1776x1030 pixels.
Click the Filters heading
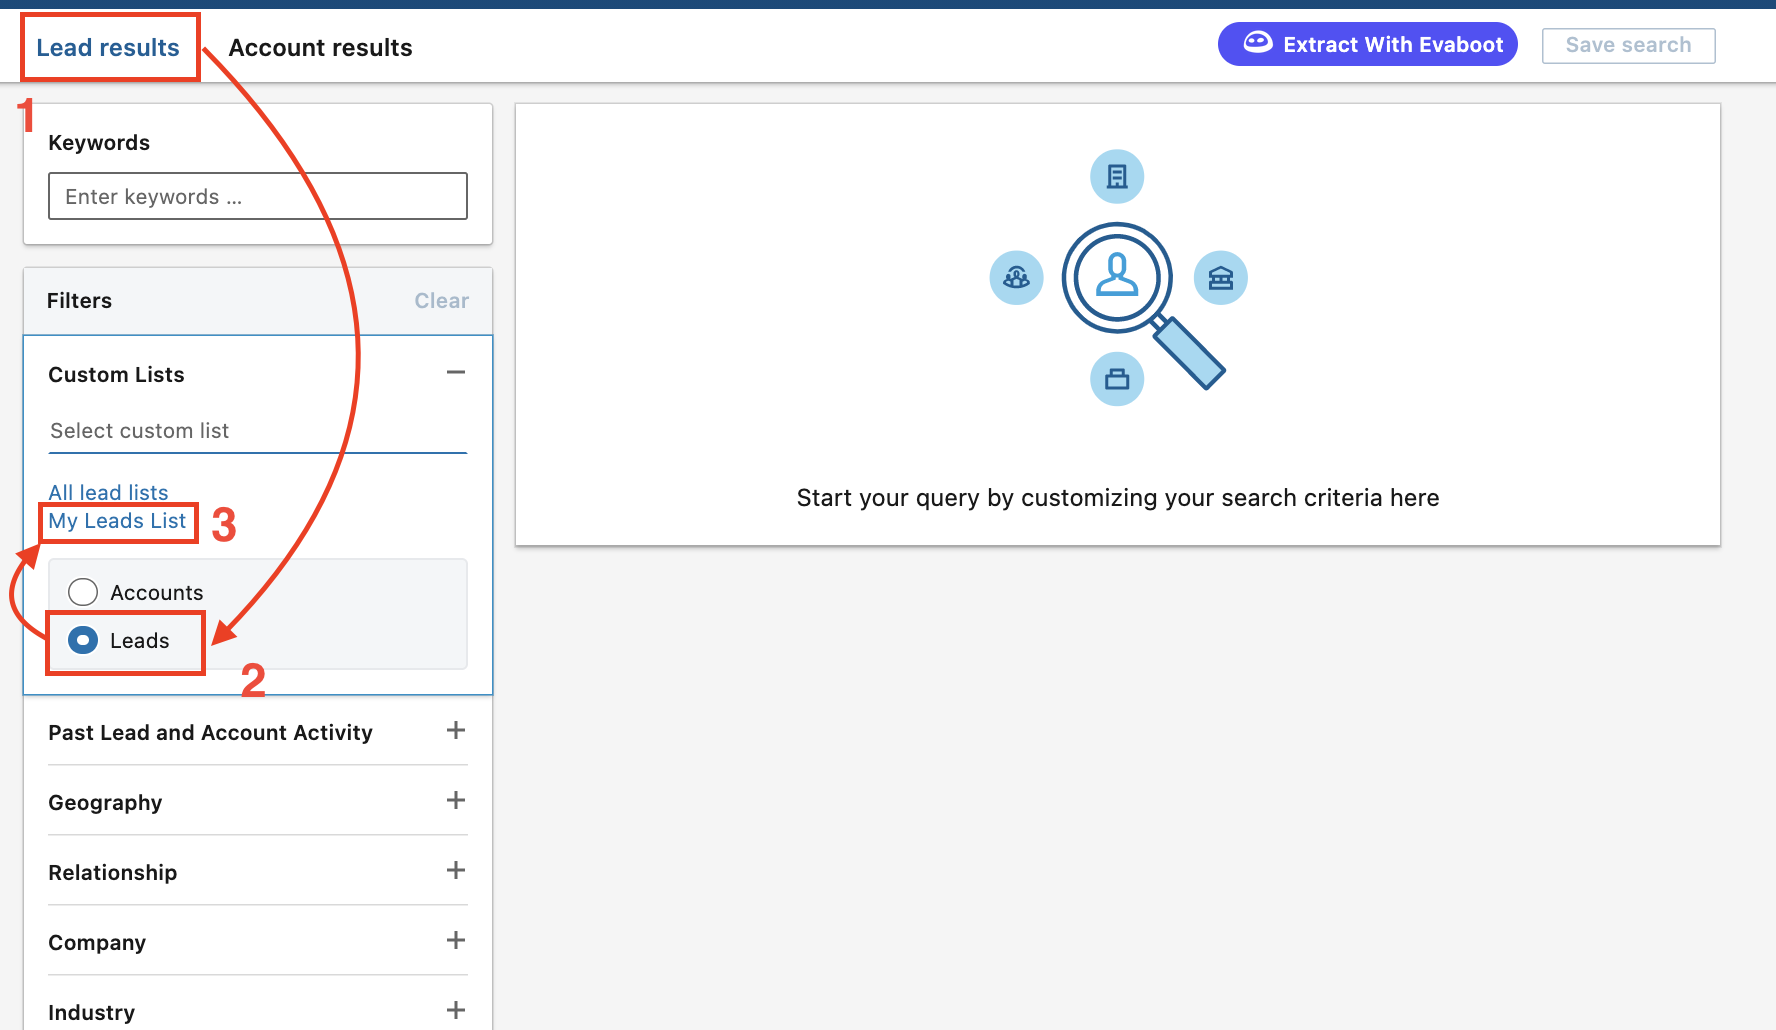click(x=79, y=300)
